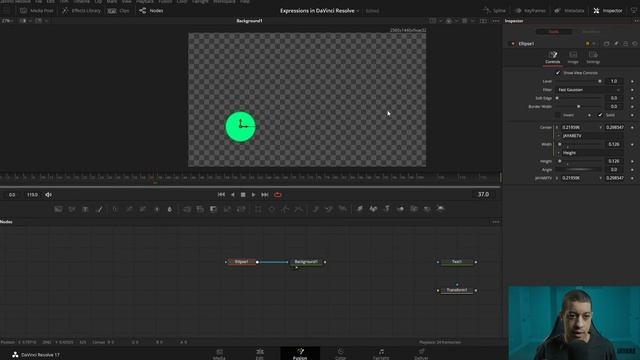Open the viewer zoom percentage dropdown
Viewport: 640px width, 360px height.
click(x=8, y=20)
